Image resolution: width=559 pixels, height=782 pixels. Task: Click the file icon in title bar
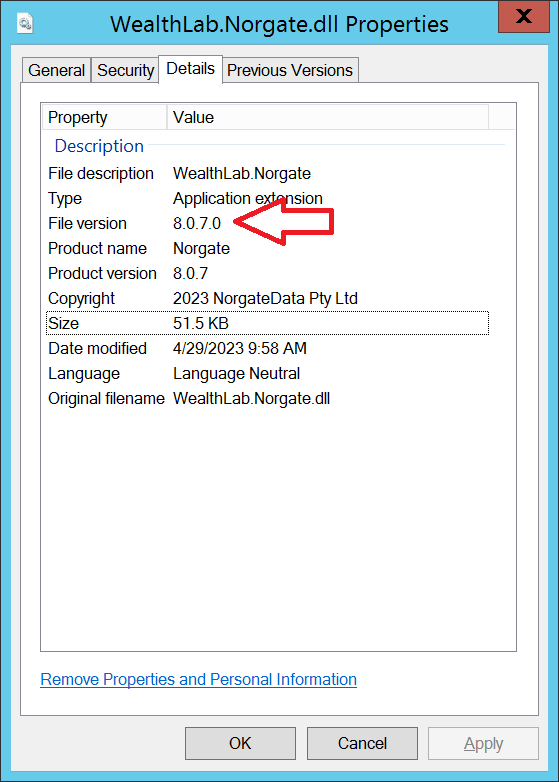pos(25,23)
